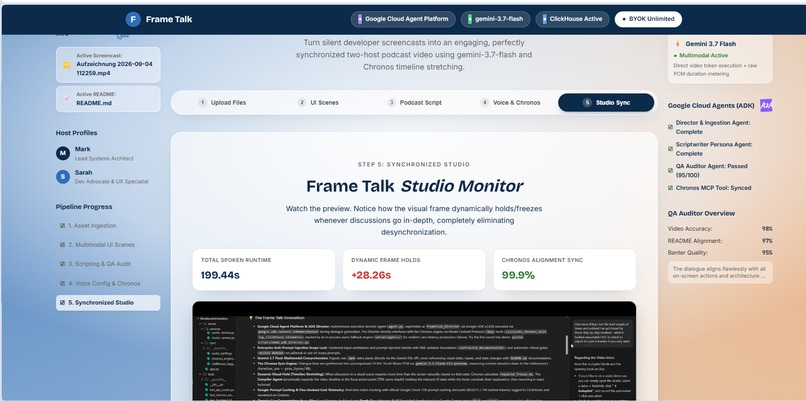806x401 pixels.
Task: Click the BYOK Unlimited button
Action: (648, 19)
